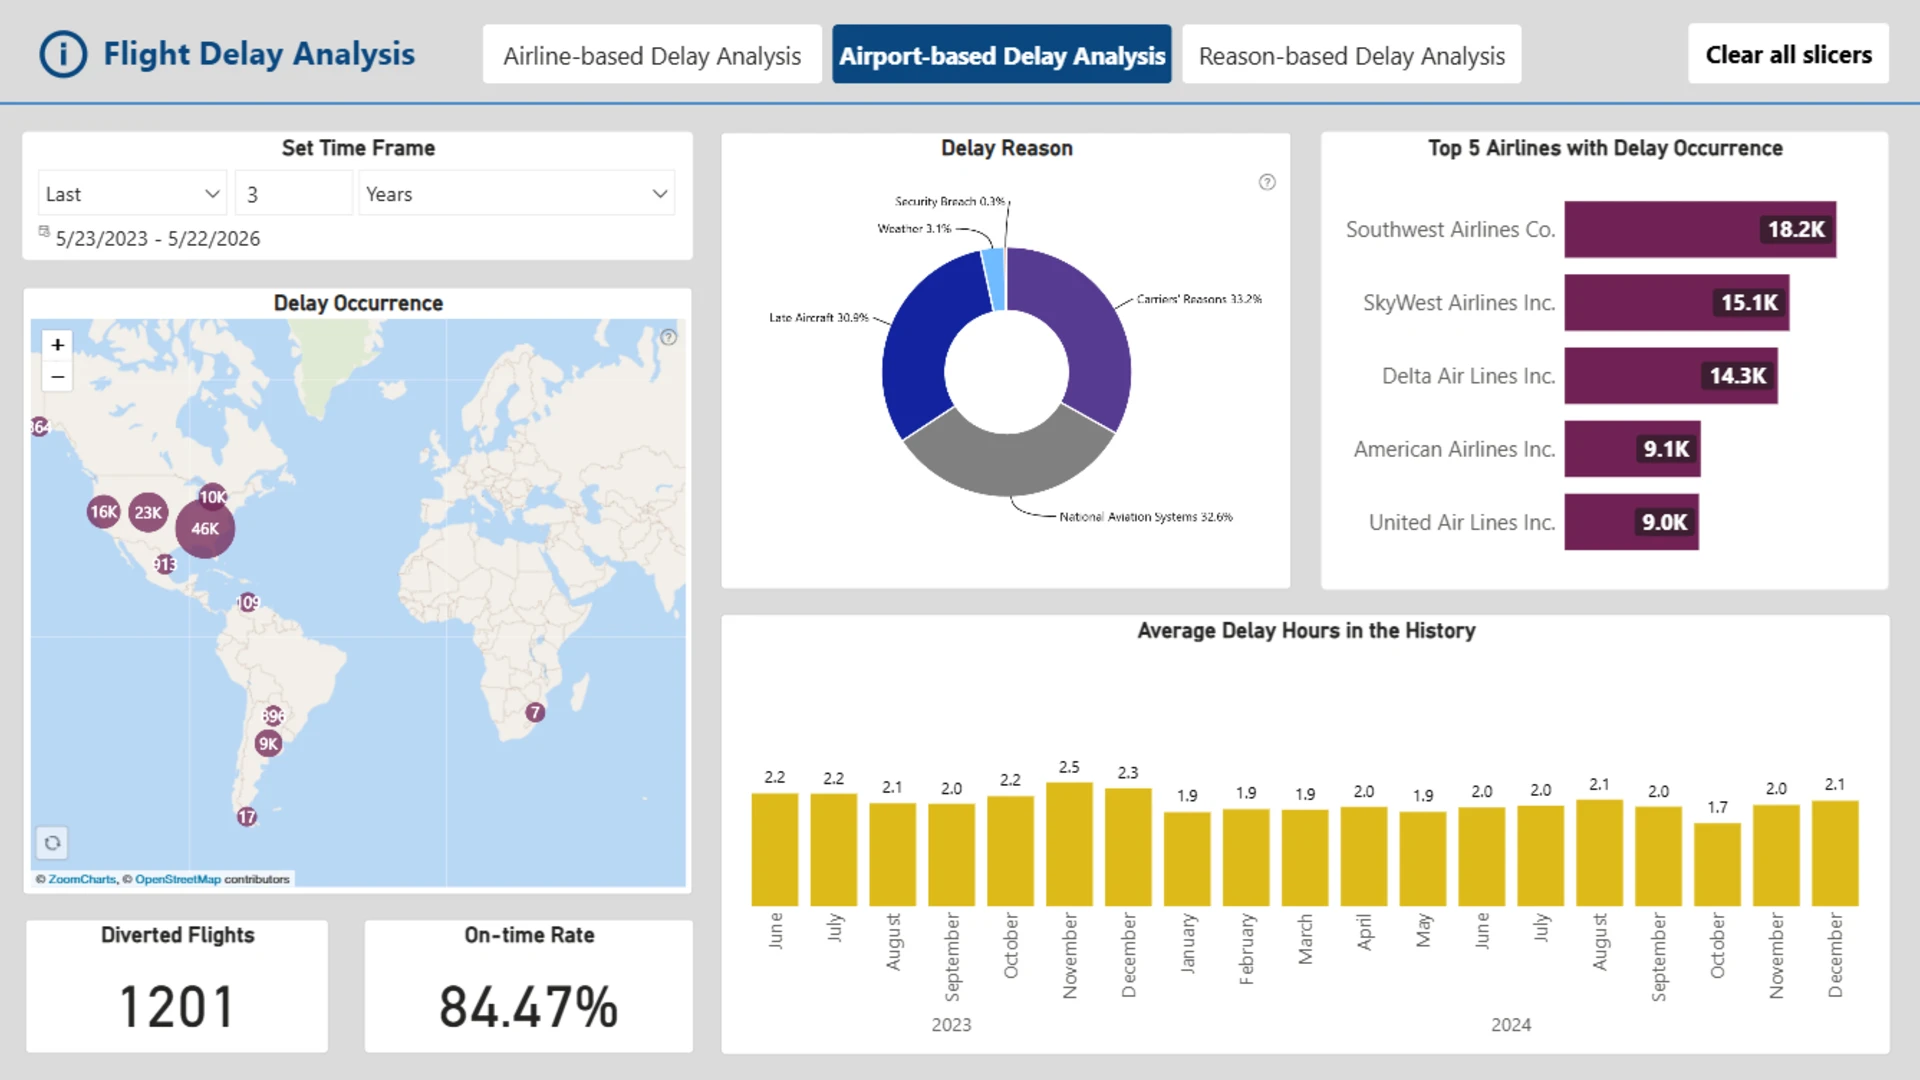Select the 10K map cluster bubble
Viewport: 1920px width, 1080px height.
(x=212, y=497)
